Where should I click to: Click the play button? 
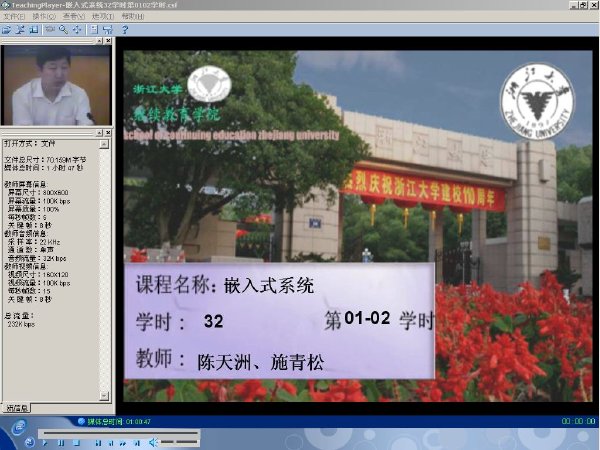[45, 443]
